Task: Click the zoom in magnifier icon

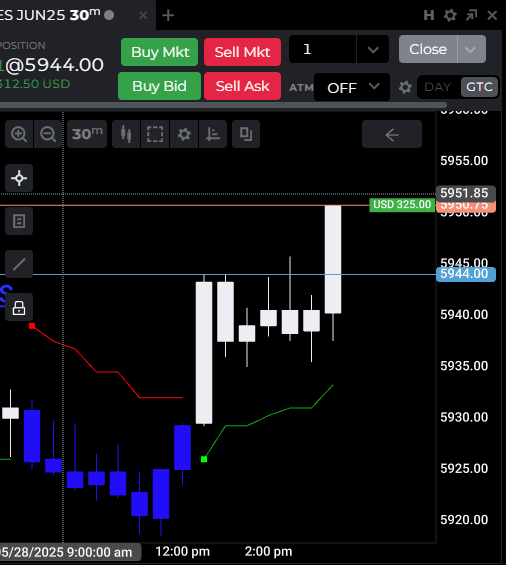Action: coord(19,134)
